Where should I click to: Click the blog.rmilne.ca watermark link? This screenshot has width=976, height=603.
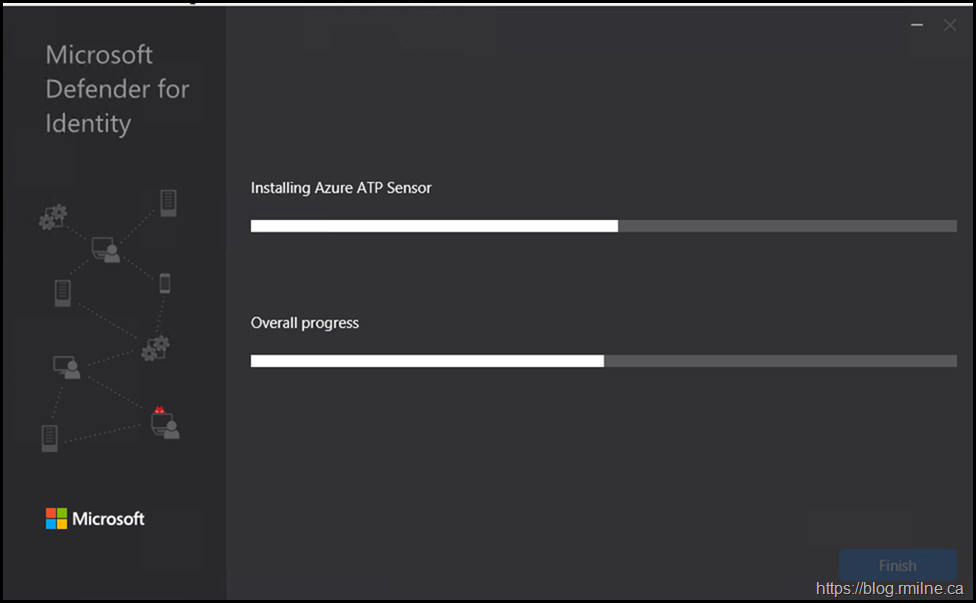point(892,589)
